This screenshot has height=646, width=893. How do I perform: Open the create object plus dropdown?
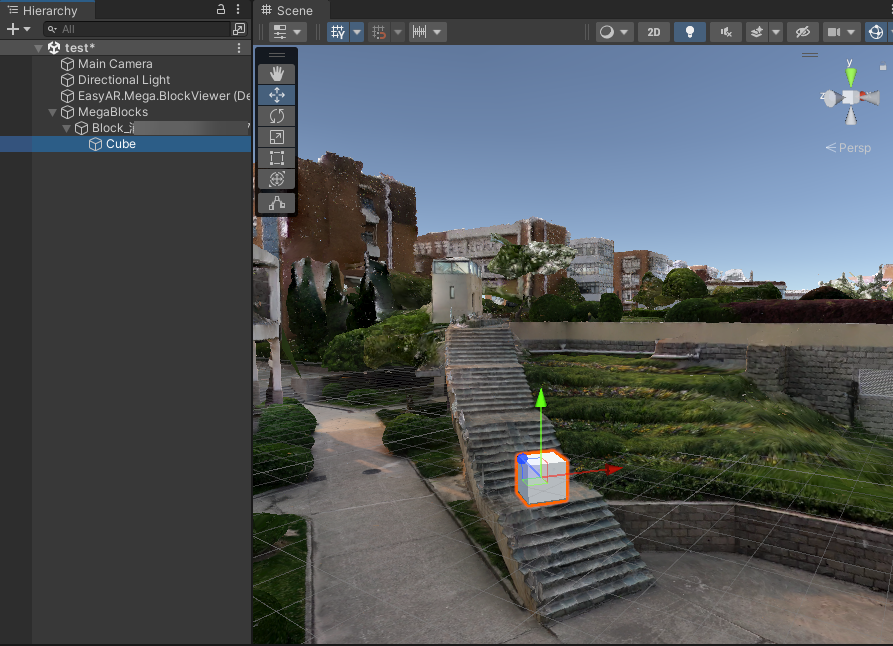tap(18, 29)
